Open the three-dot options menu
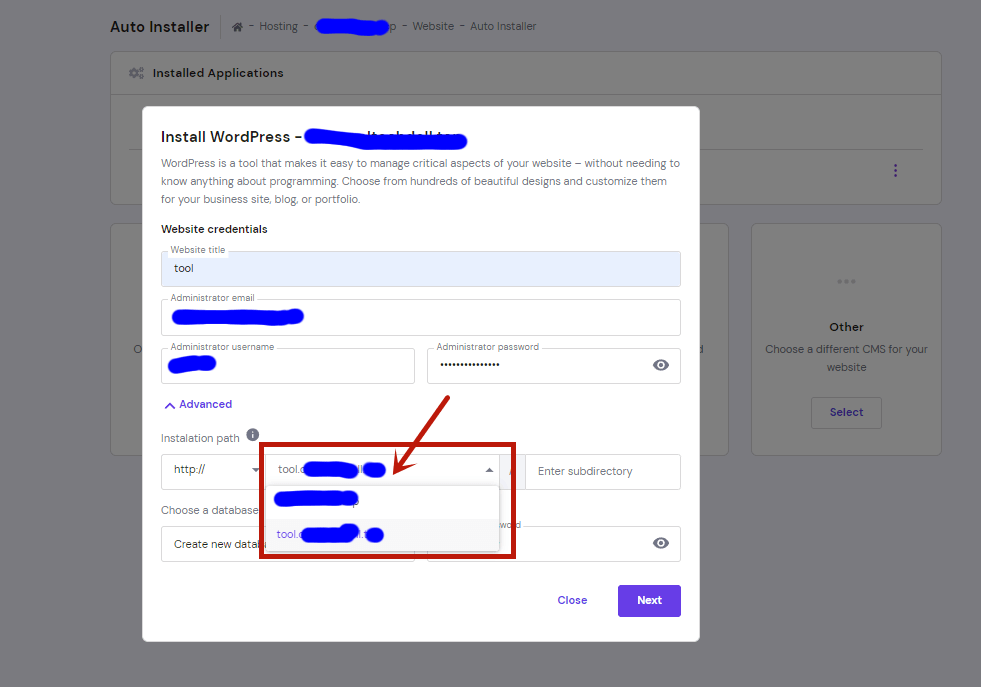981x687 pixels. [895, 171]
